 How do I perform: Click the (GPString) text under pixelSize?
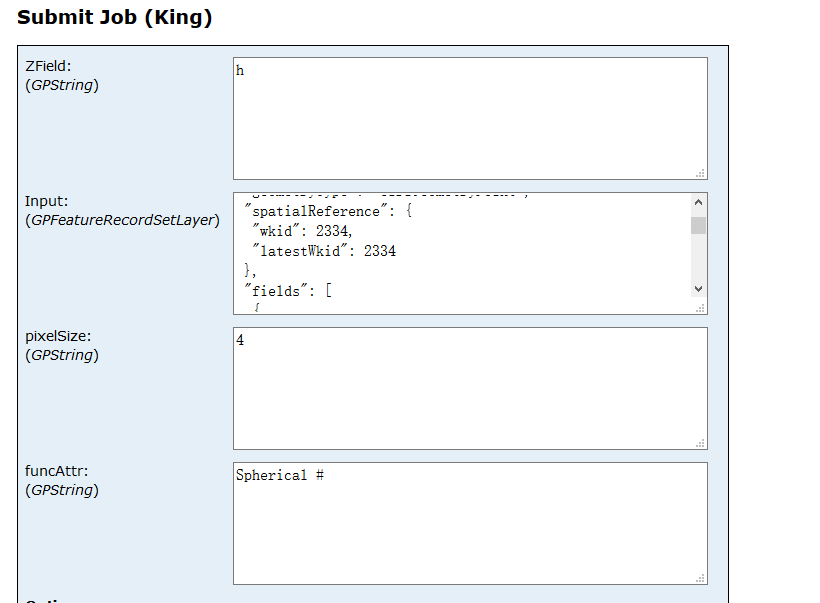[x=62, y=355]
